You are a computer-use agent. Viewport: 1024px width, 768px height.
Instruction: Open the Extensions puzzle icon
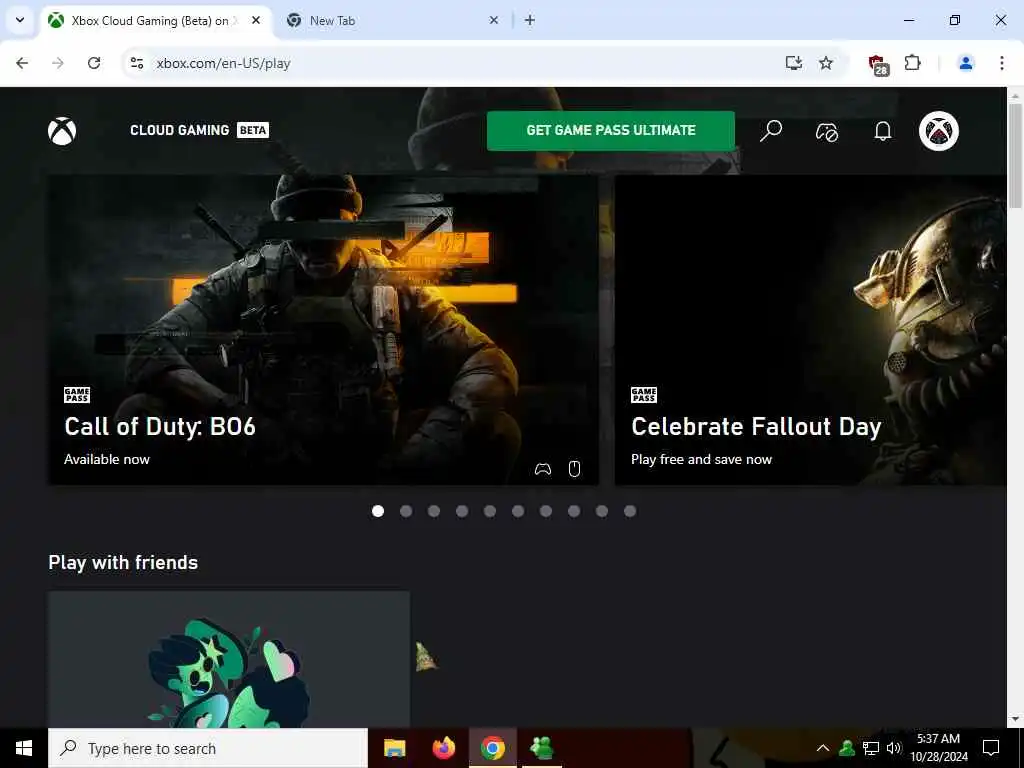click(912, 63)
